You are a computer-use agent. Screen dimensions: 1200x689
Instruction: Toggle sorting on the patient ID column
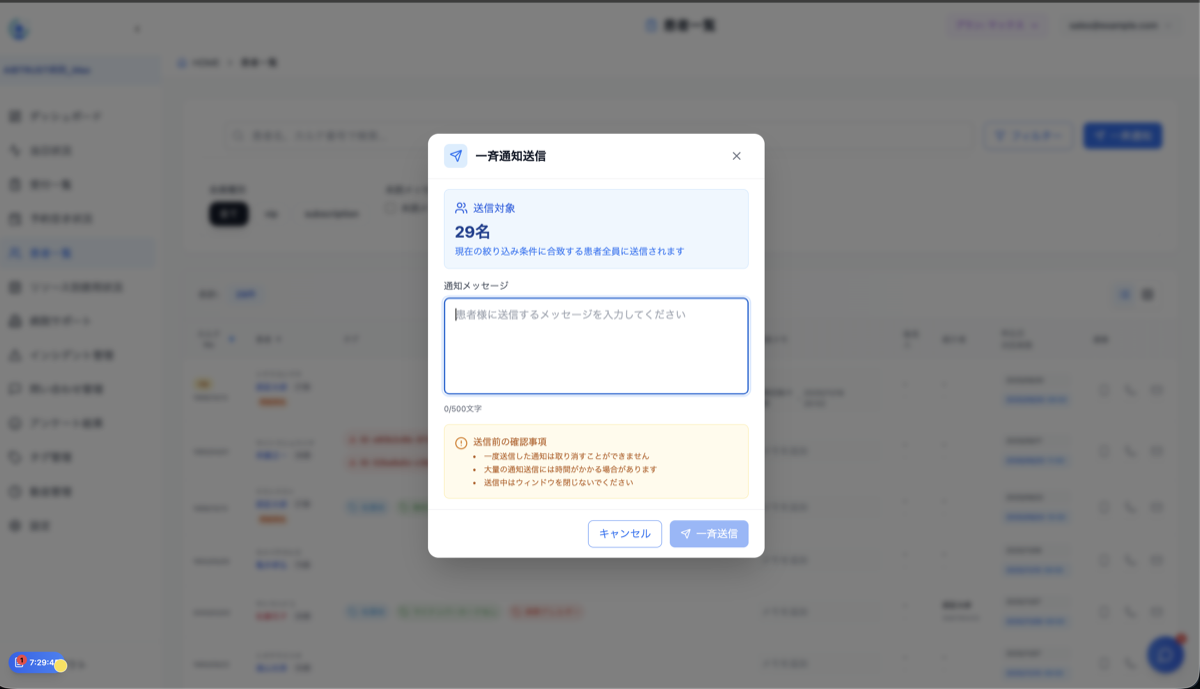[232, 339]
